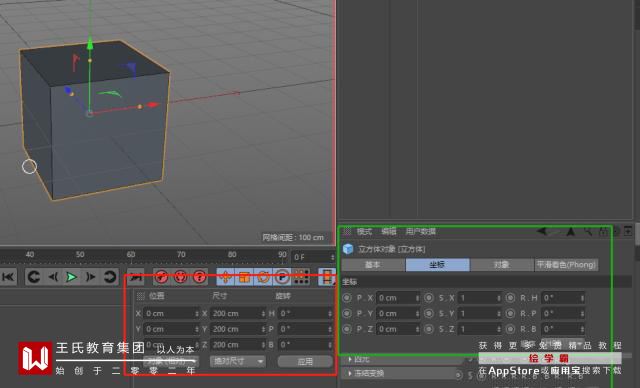Open attribute manager search icon
This screenshot has height=388, width=640.
(x=588, y=231)
